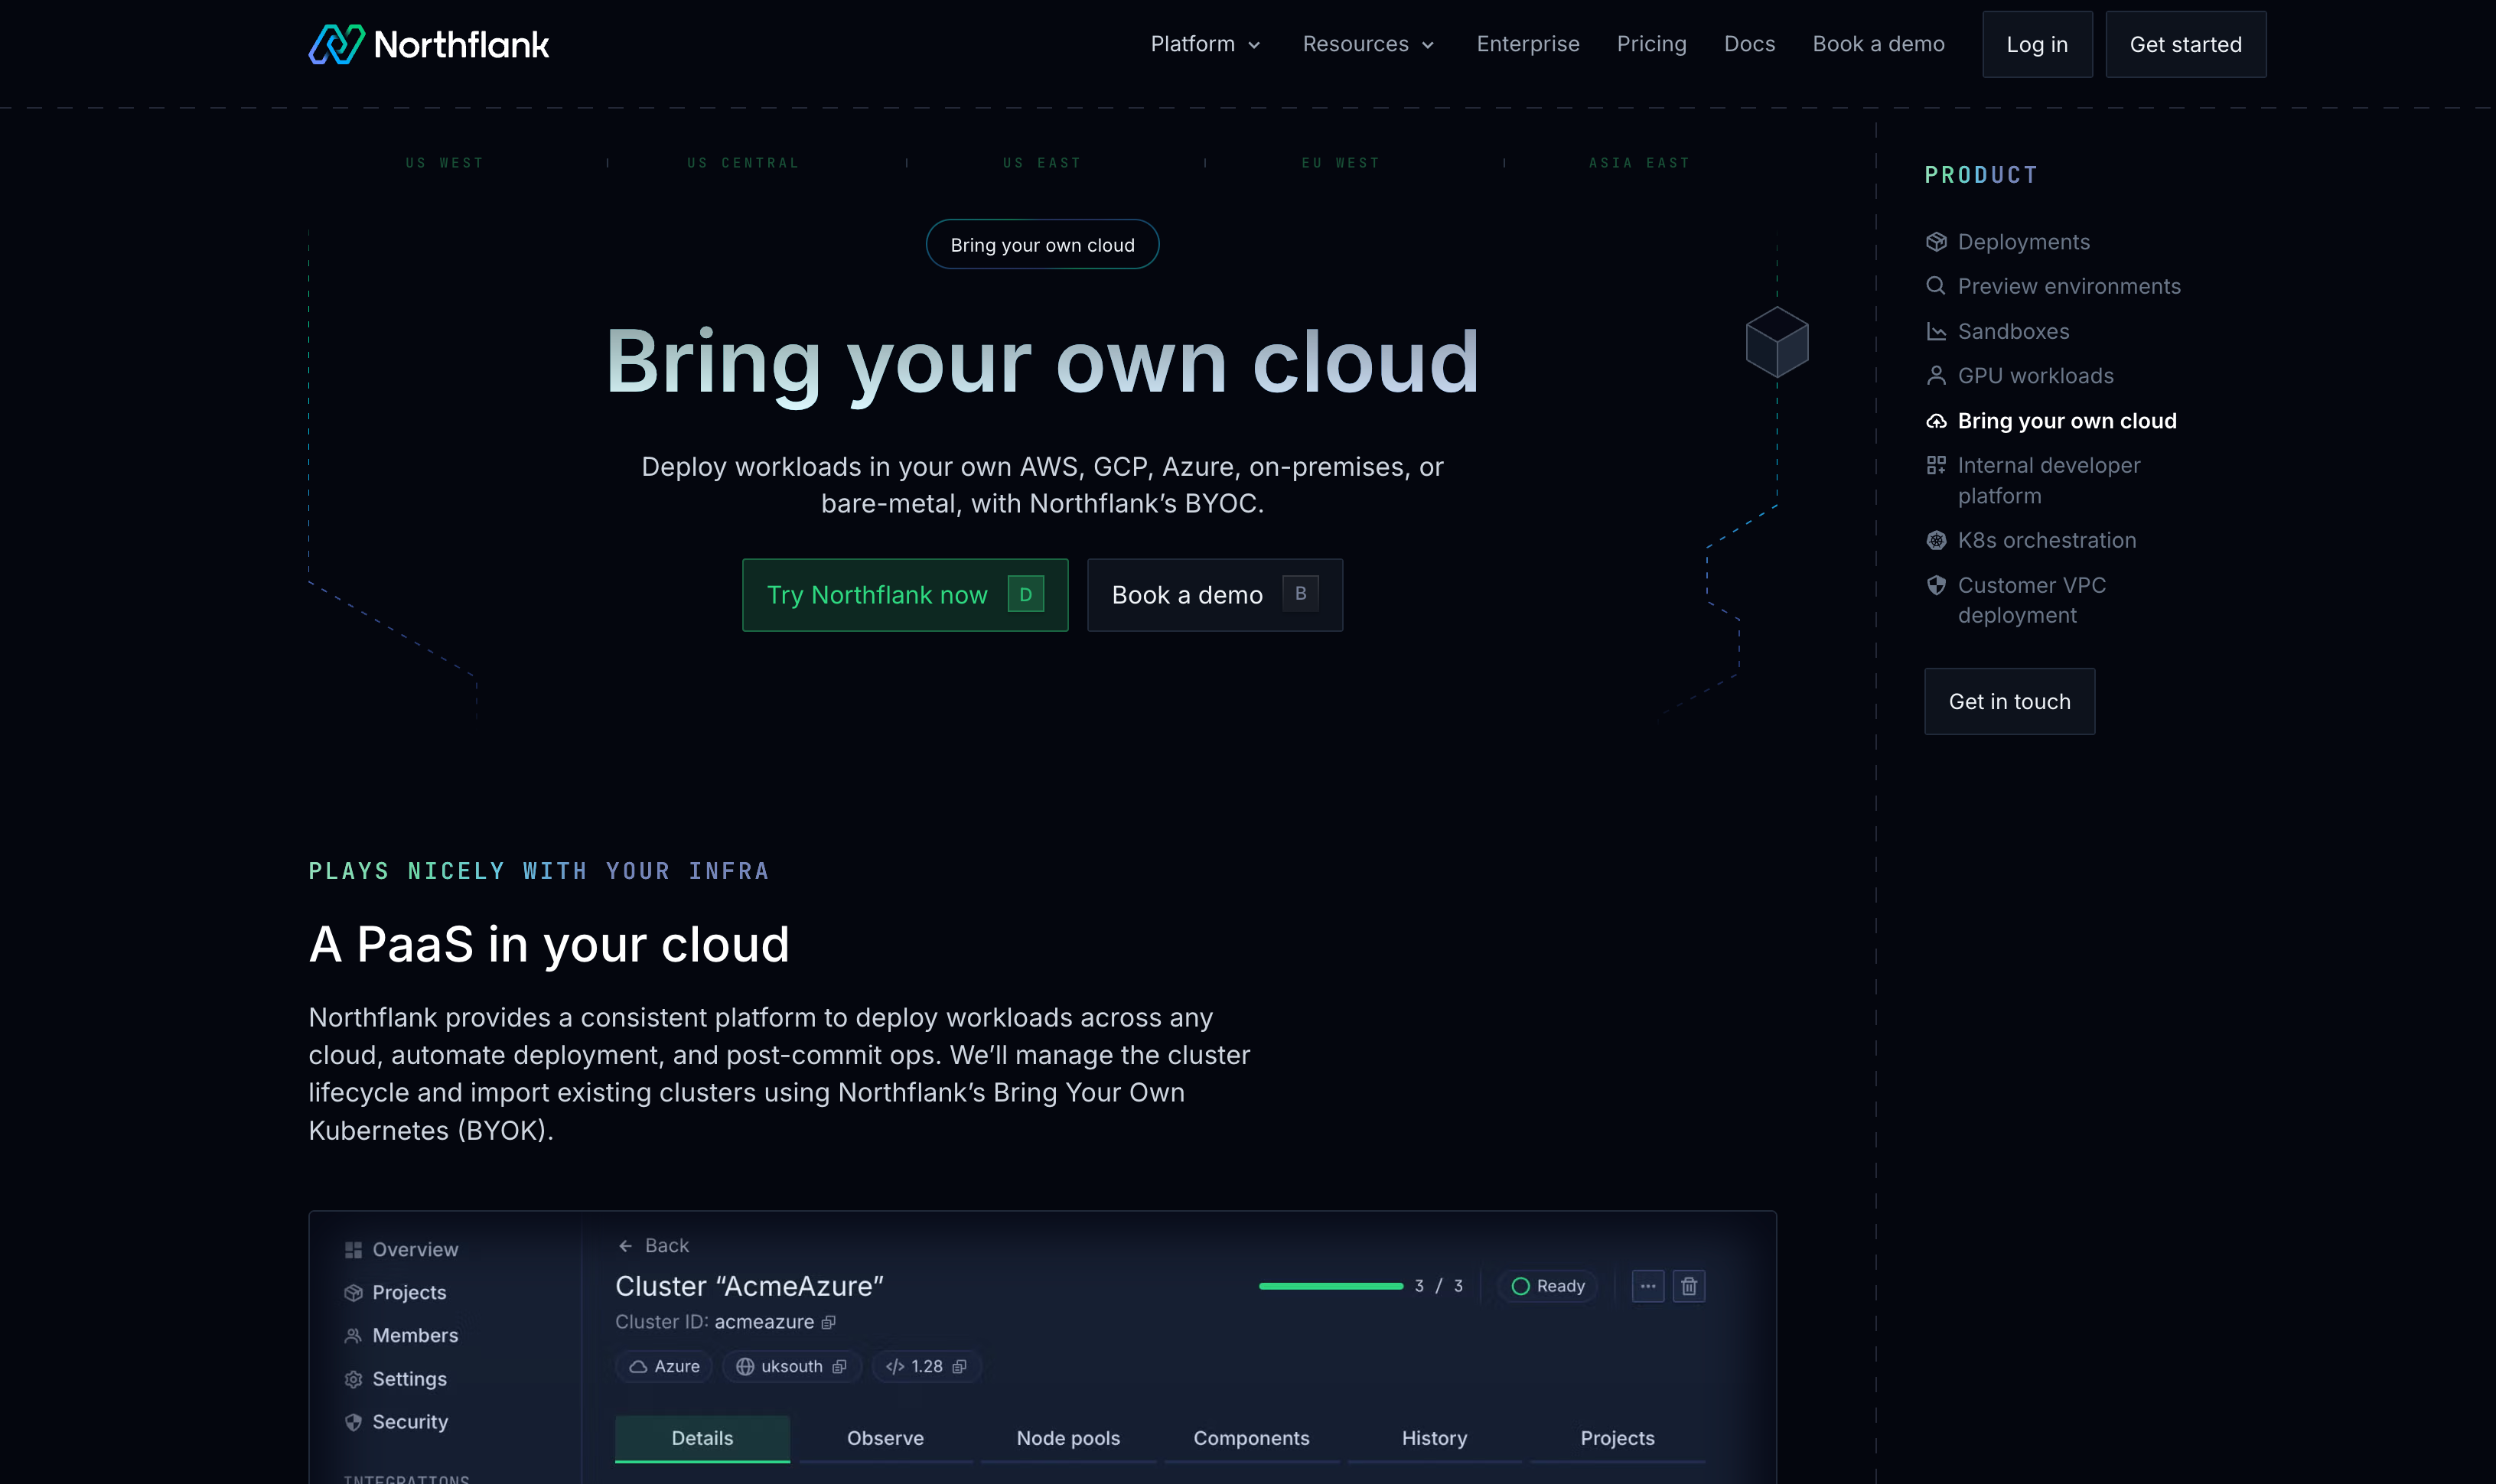Select the History tab

click(x=1434, y=1439)
